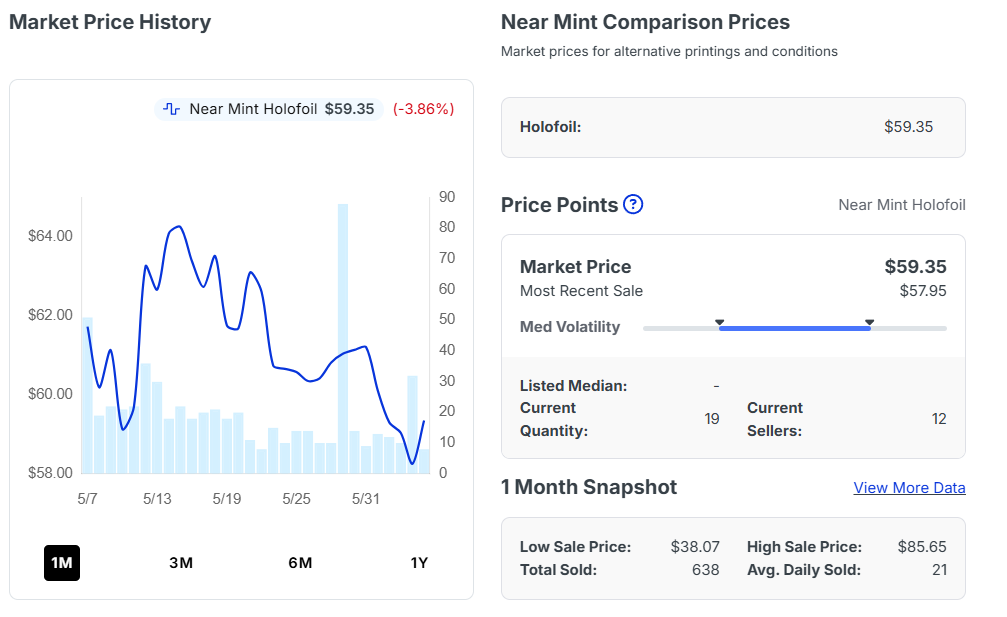
Task: Open the Price Points help question-mark icon
Action: (633, 205)
